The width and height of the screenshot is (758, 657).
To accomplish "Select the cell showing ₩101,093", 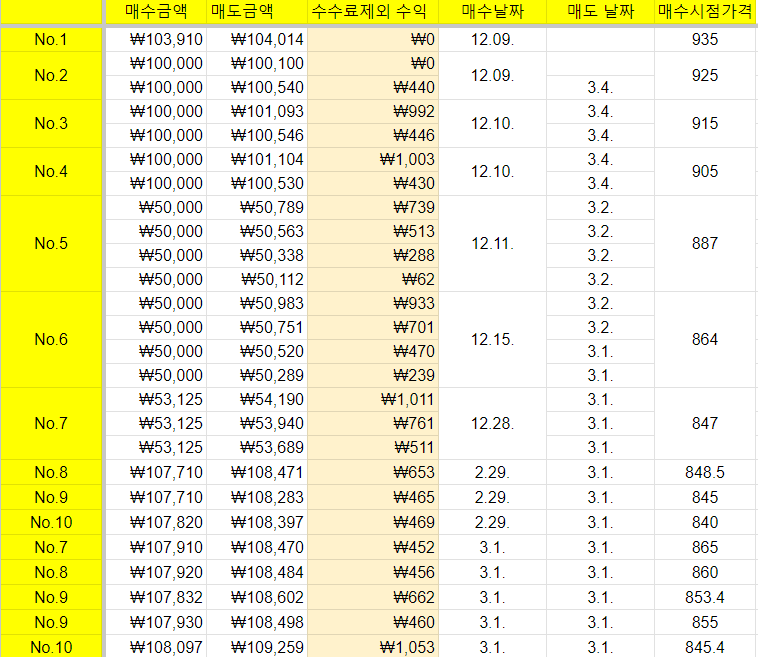I will click(257, 112).
